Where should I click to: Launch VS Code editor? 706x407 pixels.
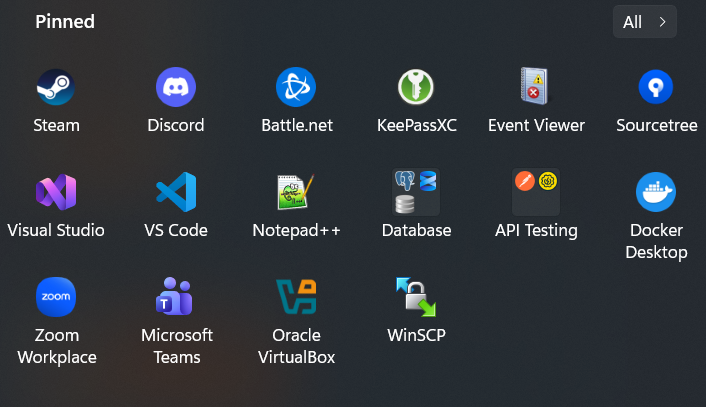pyautogui.click(x=176, y=192)
